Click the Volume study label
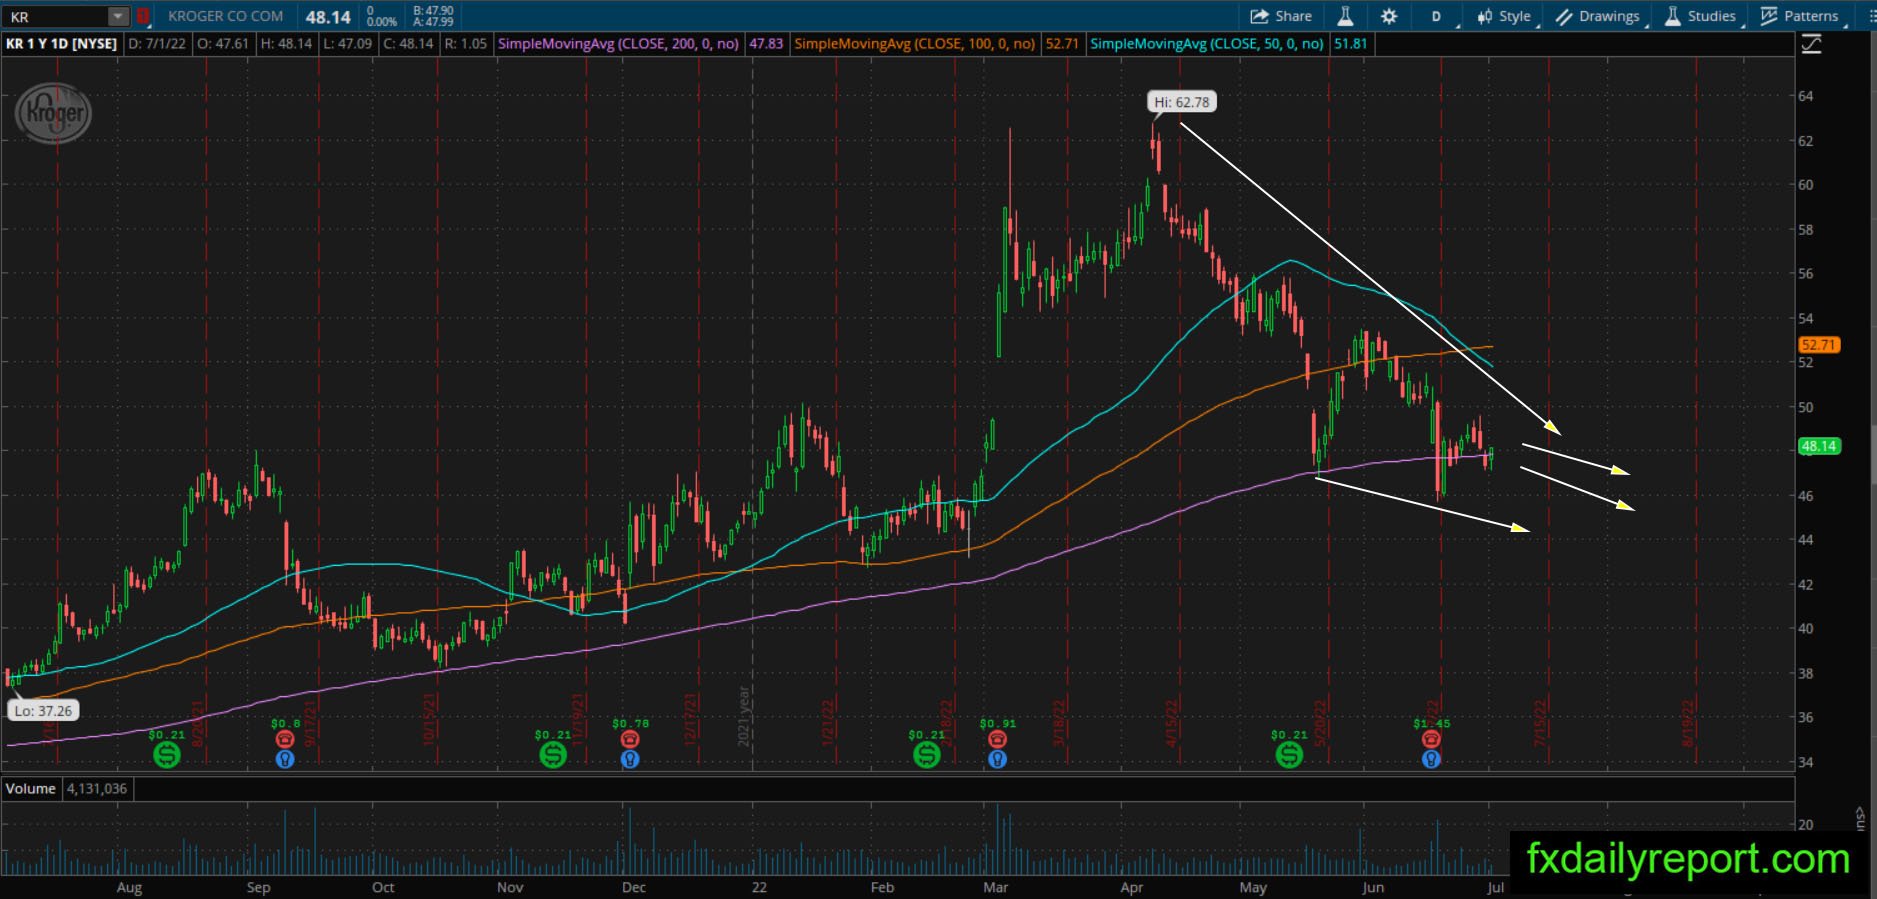 coord(31,789)
